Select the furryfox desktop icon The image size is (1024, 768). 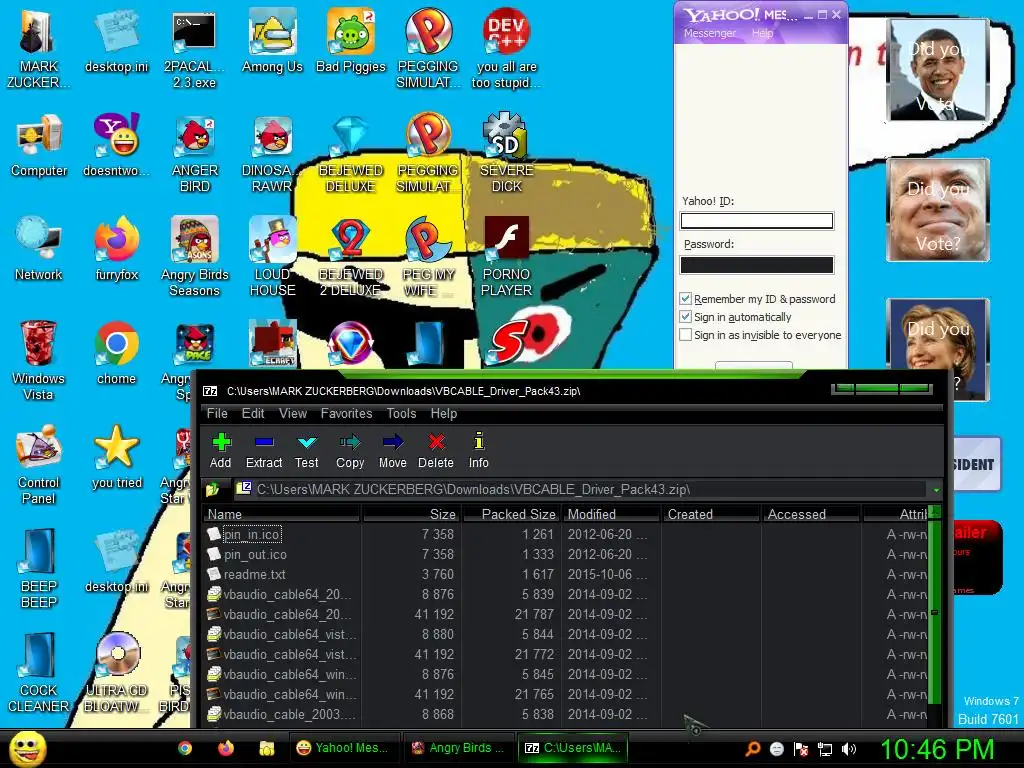tap(117, 249)
